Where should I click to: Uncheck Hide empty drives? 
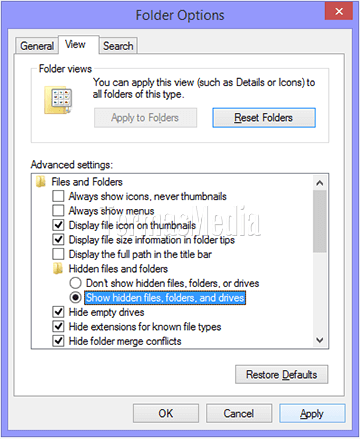pyautogui.click(x=58, y=312)
